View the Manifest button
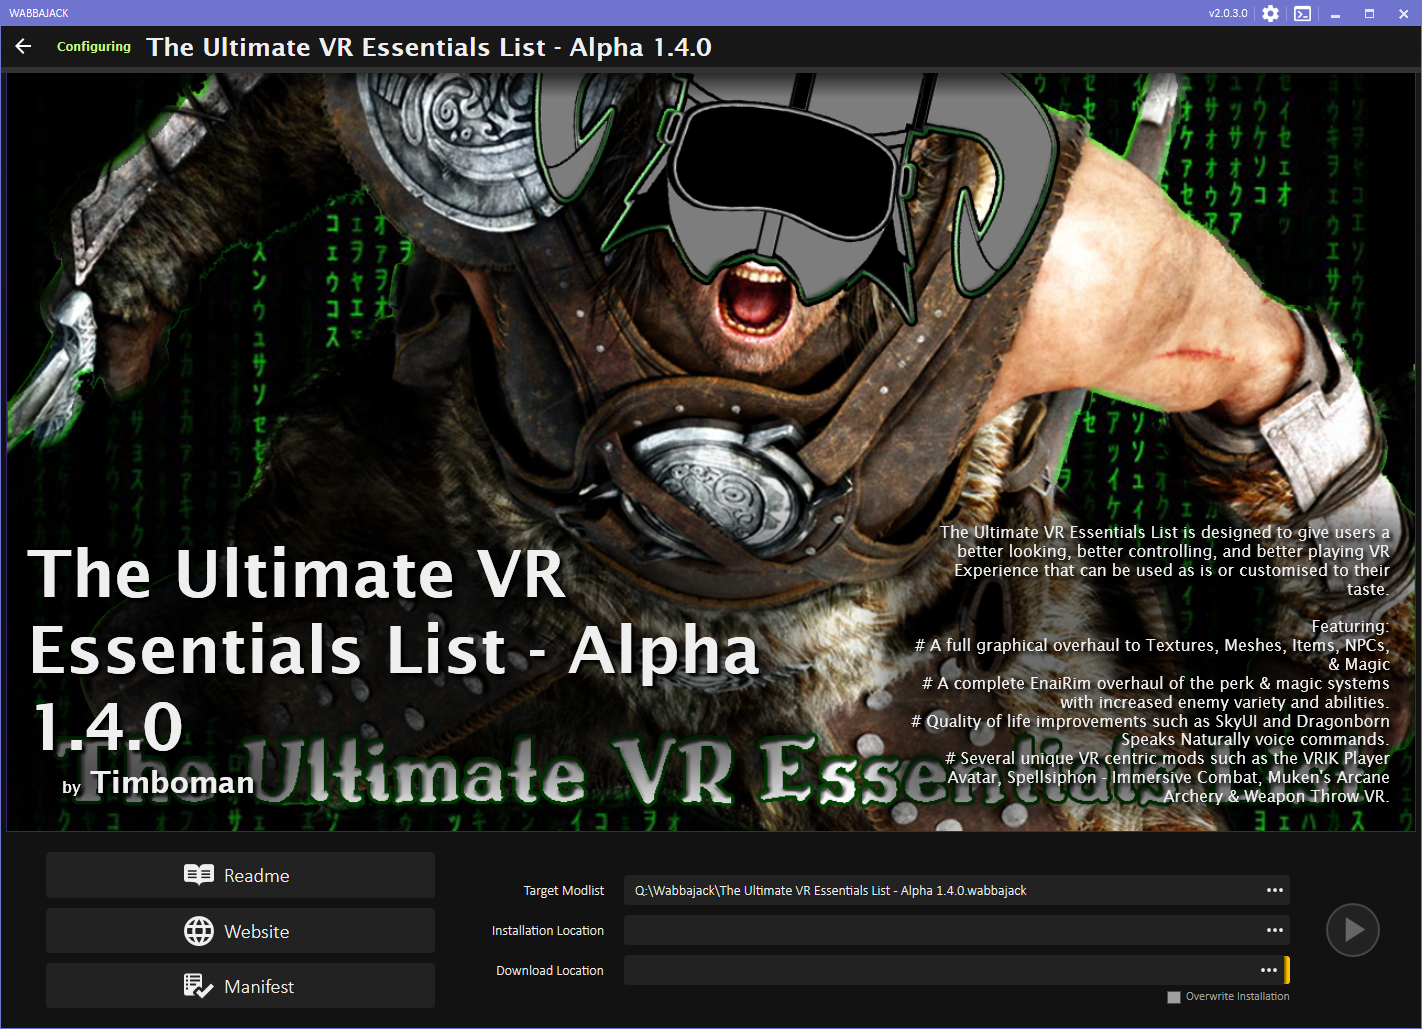This screenshot has width=1422, height=1029. tap(240, 986)
